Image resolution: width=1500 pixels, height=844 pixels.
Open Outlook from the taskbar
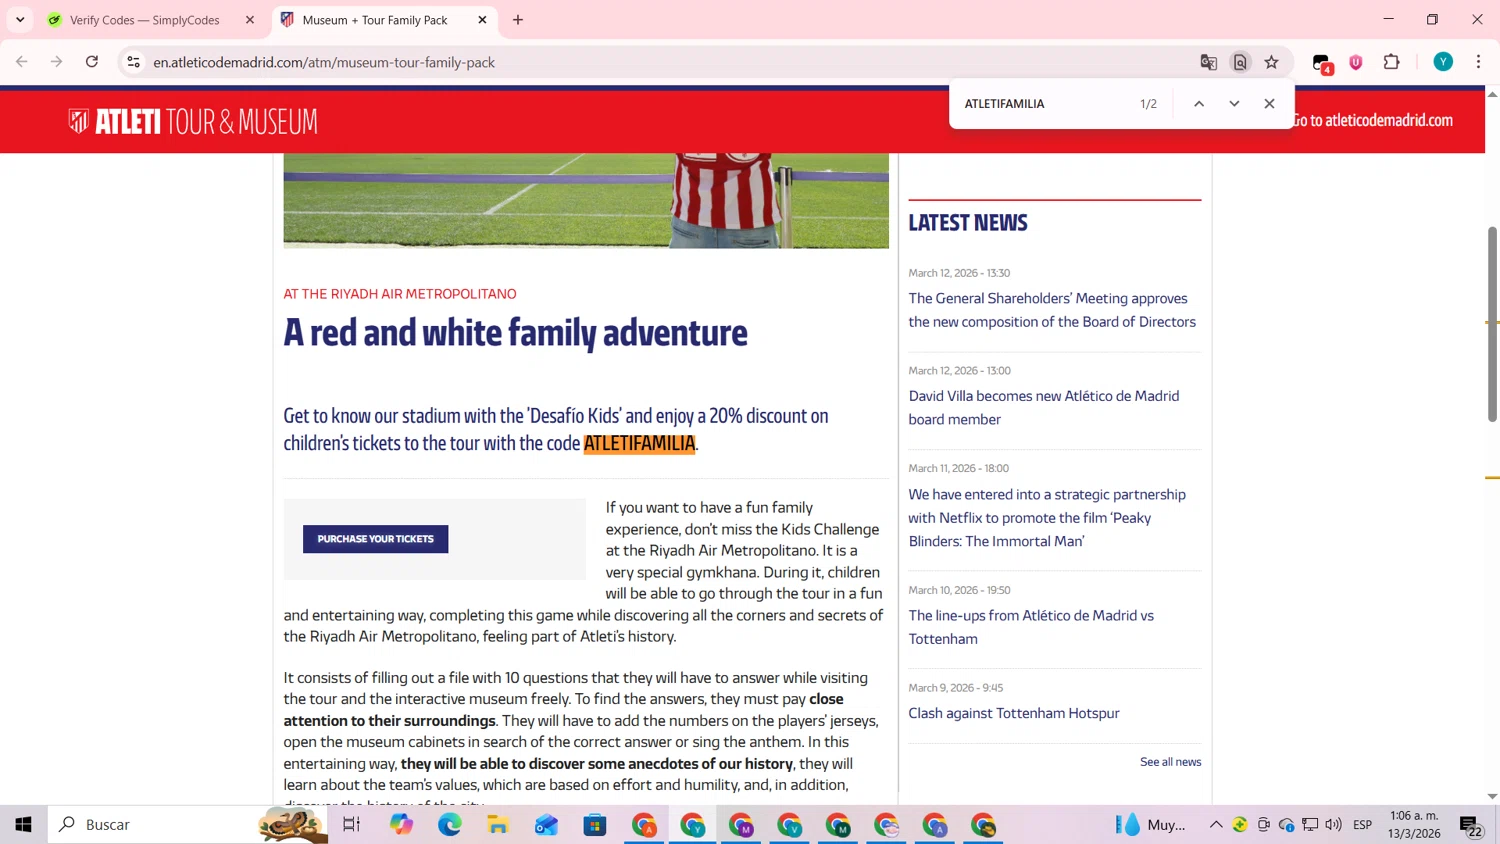click(546, 825)
